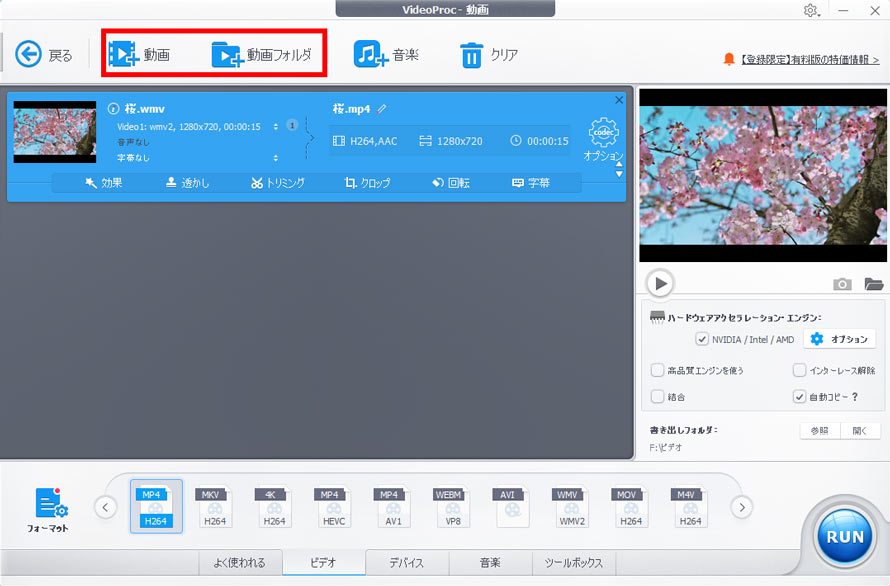The width and height of the screenshot is (890, 586).
Task: Select MOV H264 output format
Action: click(631, 507)
